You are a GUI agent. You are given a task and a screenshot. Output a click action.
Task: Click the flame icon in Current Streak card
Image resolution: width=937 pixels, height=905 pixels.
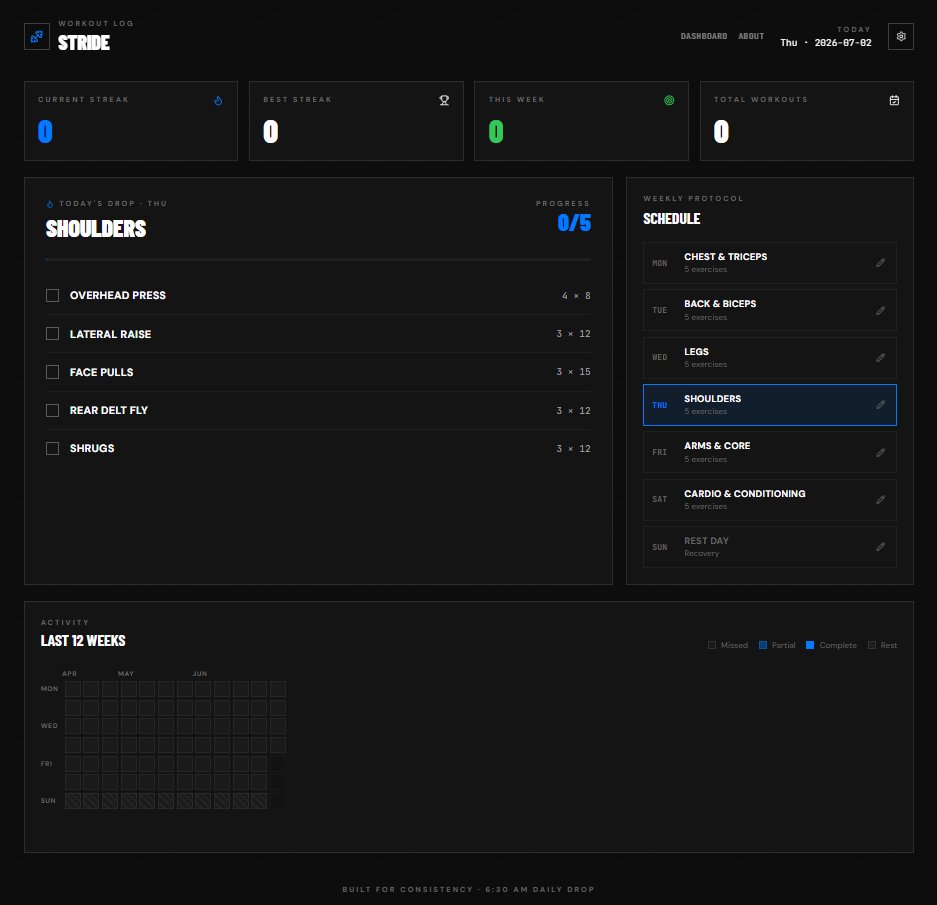pyautogui.click(x=218, y=100)
